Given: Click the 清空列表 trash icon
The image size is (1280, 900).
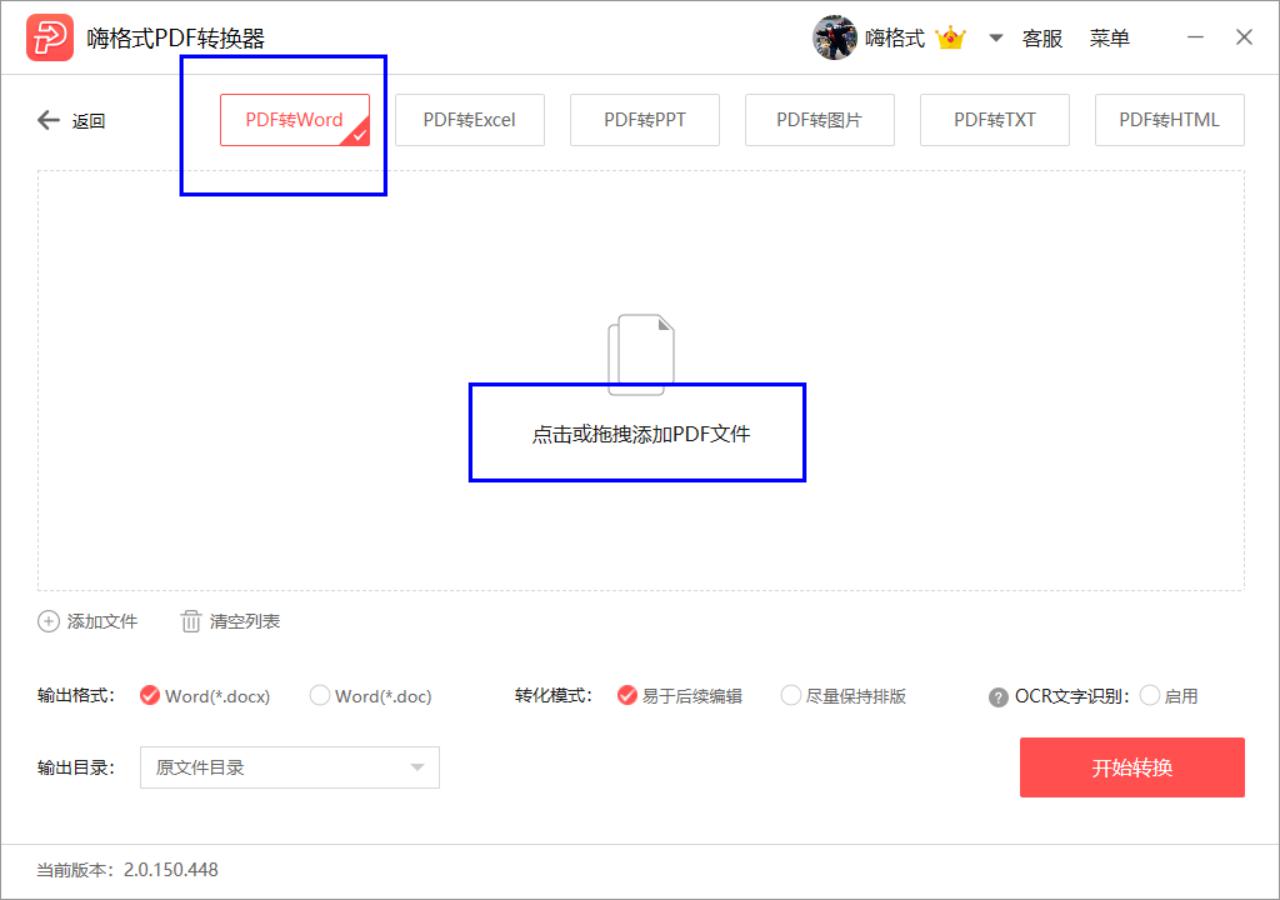Looking at the screenshot, I should tap(190, 621).
